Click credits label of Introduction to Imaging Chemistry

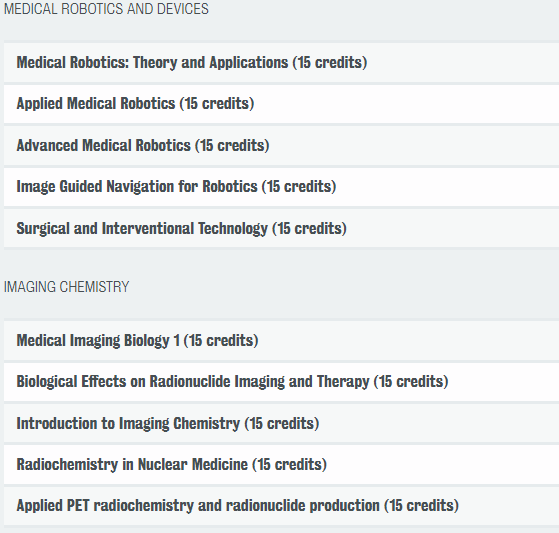click(x=282, y=424)
